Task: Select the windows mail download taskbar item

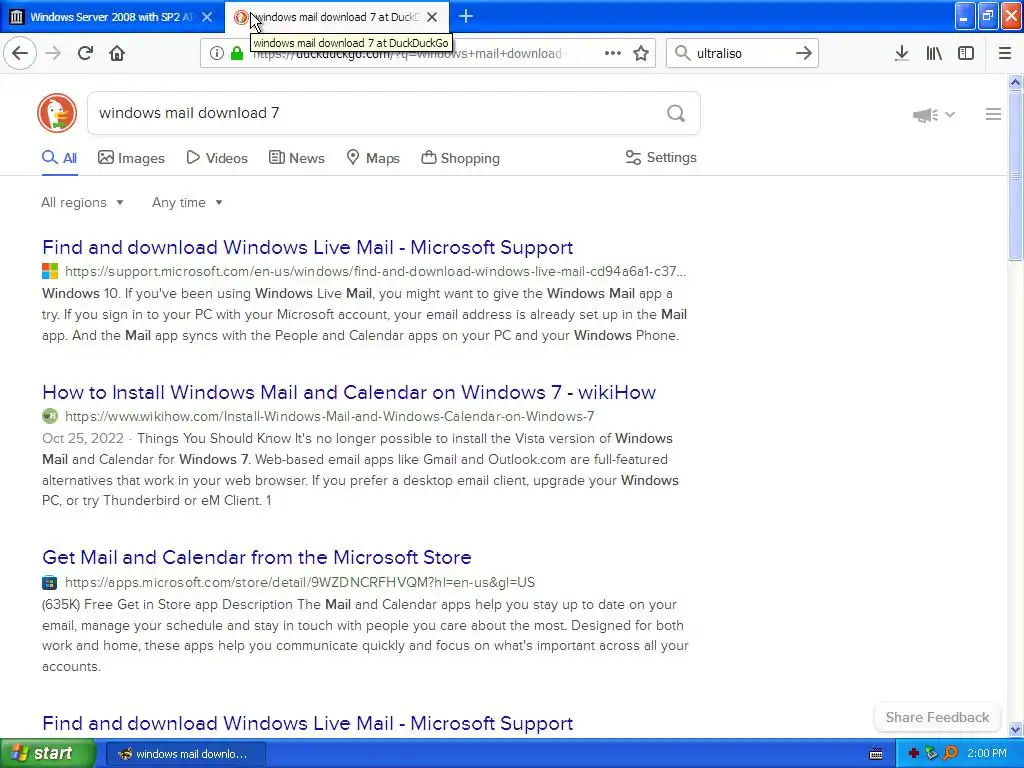Action: point(185,754)
